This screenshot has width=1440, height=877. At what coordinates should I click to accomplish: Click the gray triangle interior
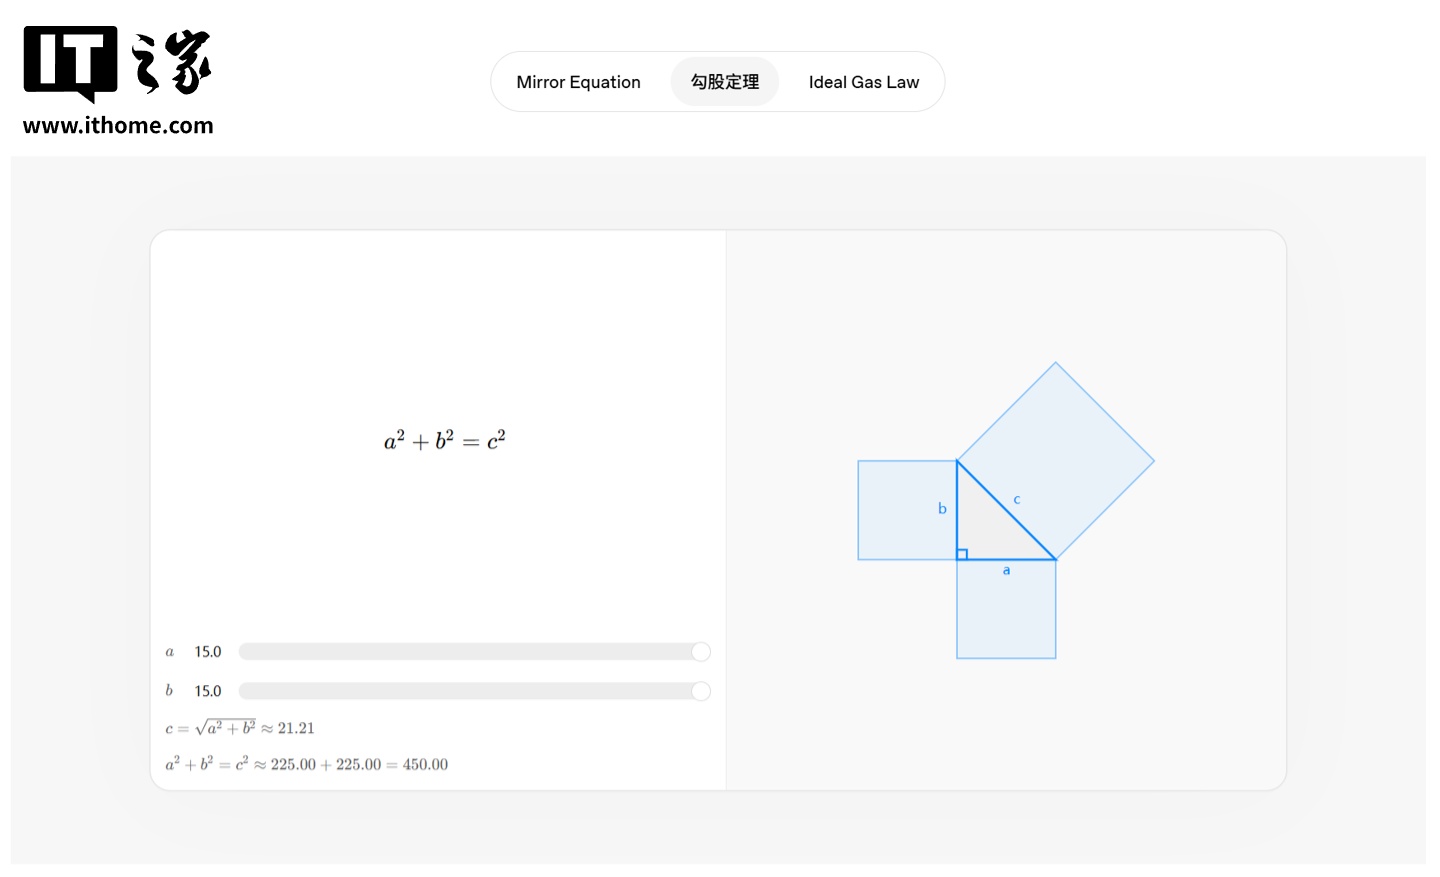(985, 530)
